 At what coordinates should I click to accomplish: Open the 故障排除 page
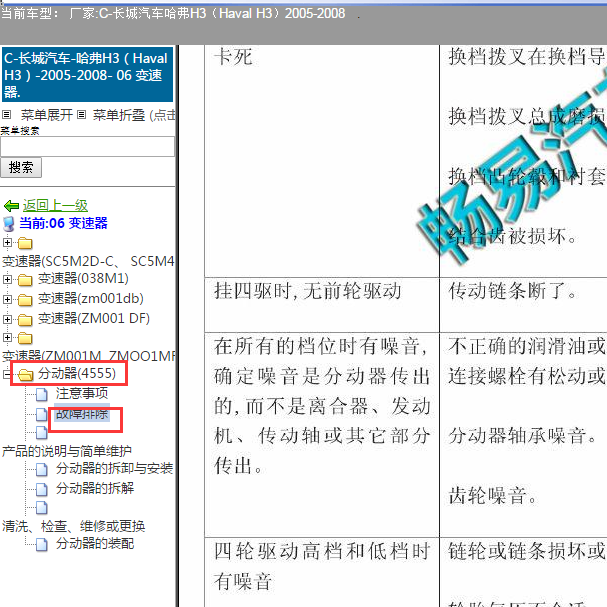82,414
